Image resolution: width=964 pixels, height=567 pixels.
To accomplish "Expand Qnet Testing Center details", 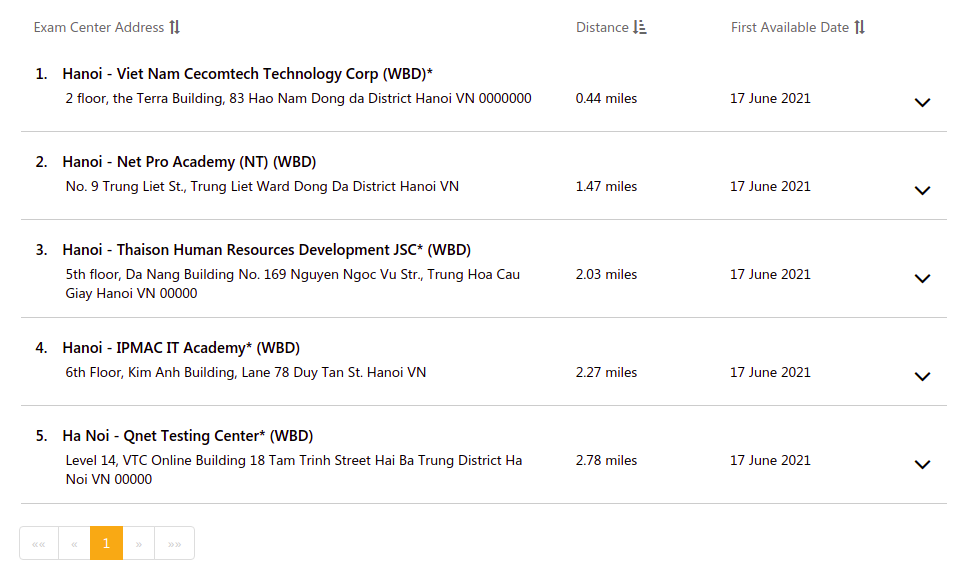I will point(922,464).
